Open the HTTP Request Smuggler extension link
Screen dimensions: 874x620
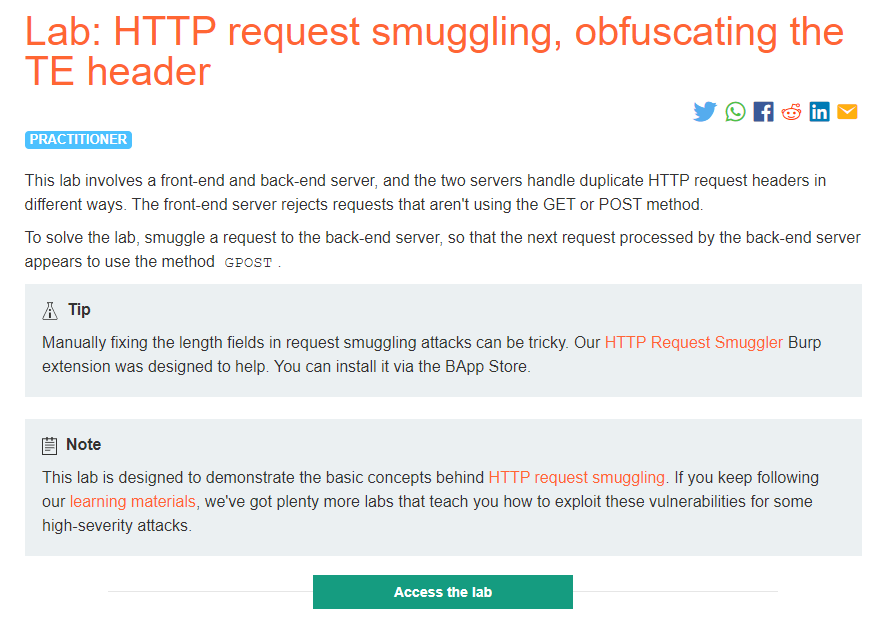694,342
